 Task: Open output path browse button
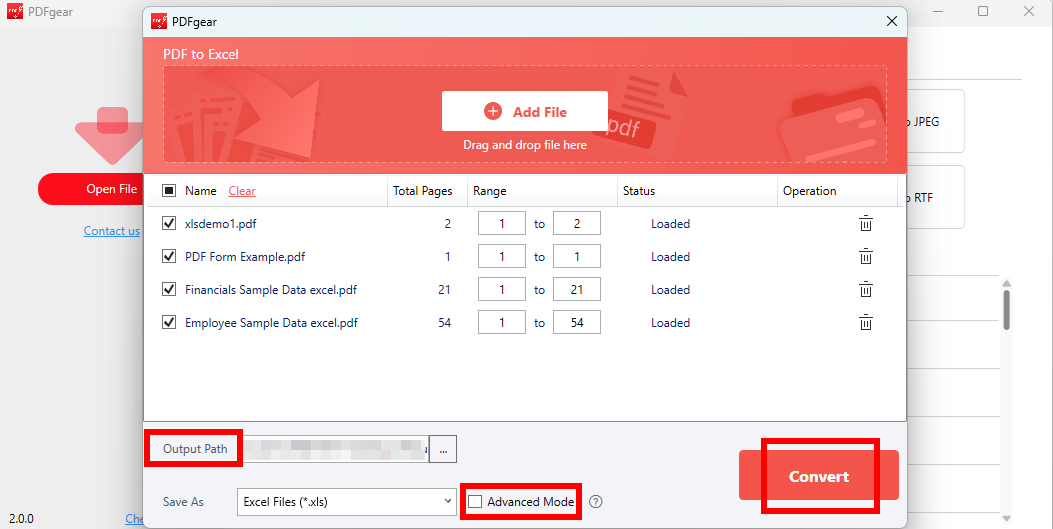[x=443, y=449]
